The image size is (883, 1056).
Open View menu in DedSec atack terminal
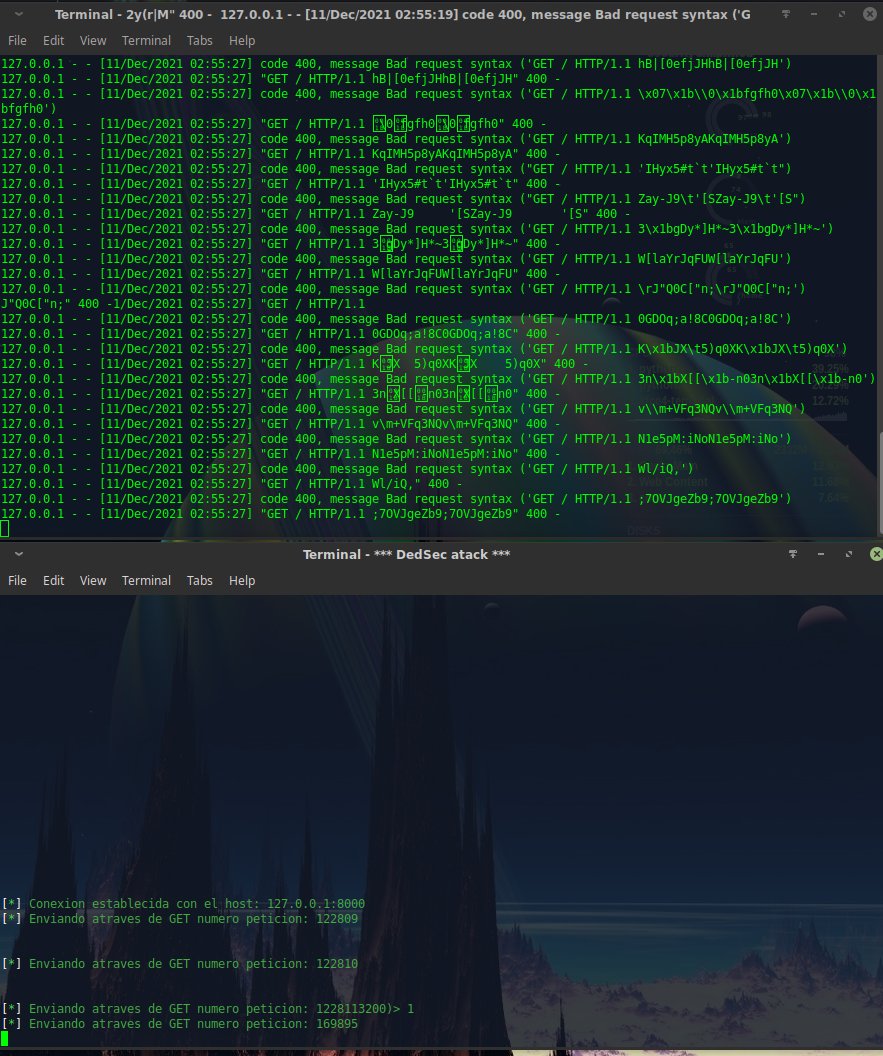pyautogui.click(x=93, y=581)
